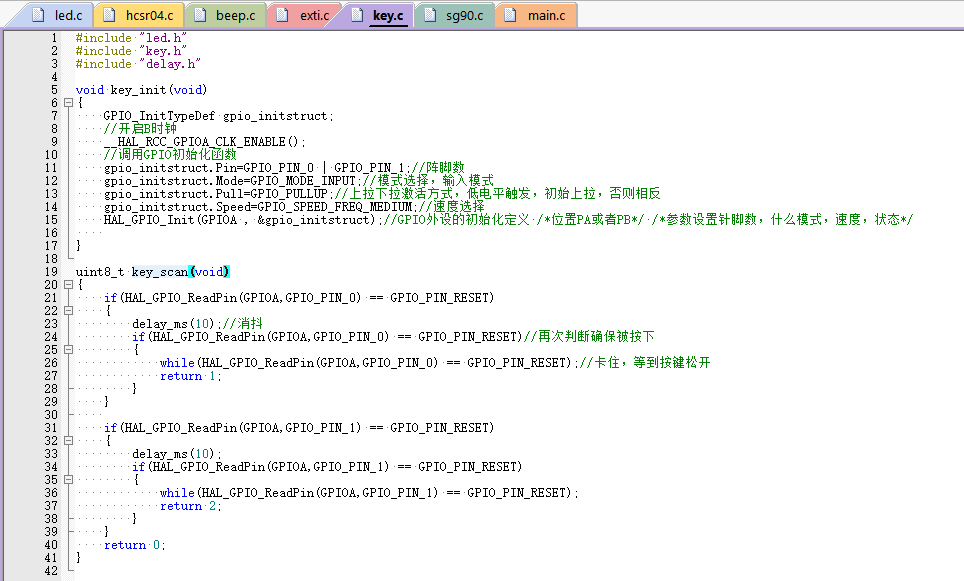Screen dimensions: 964x581
Task: Click '#include "led.h"' line
Action: pyautogui.click(x=132, y=38)
